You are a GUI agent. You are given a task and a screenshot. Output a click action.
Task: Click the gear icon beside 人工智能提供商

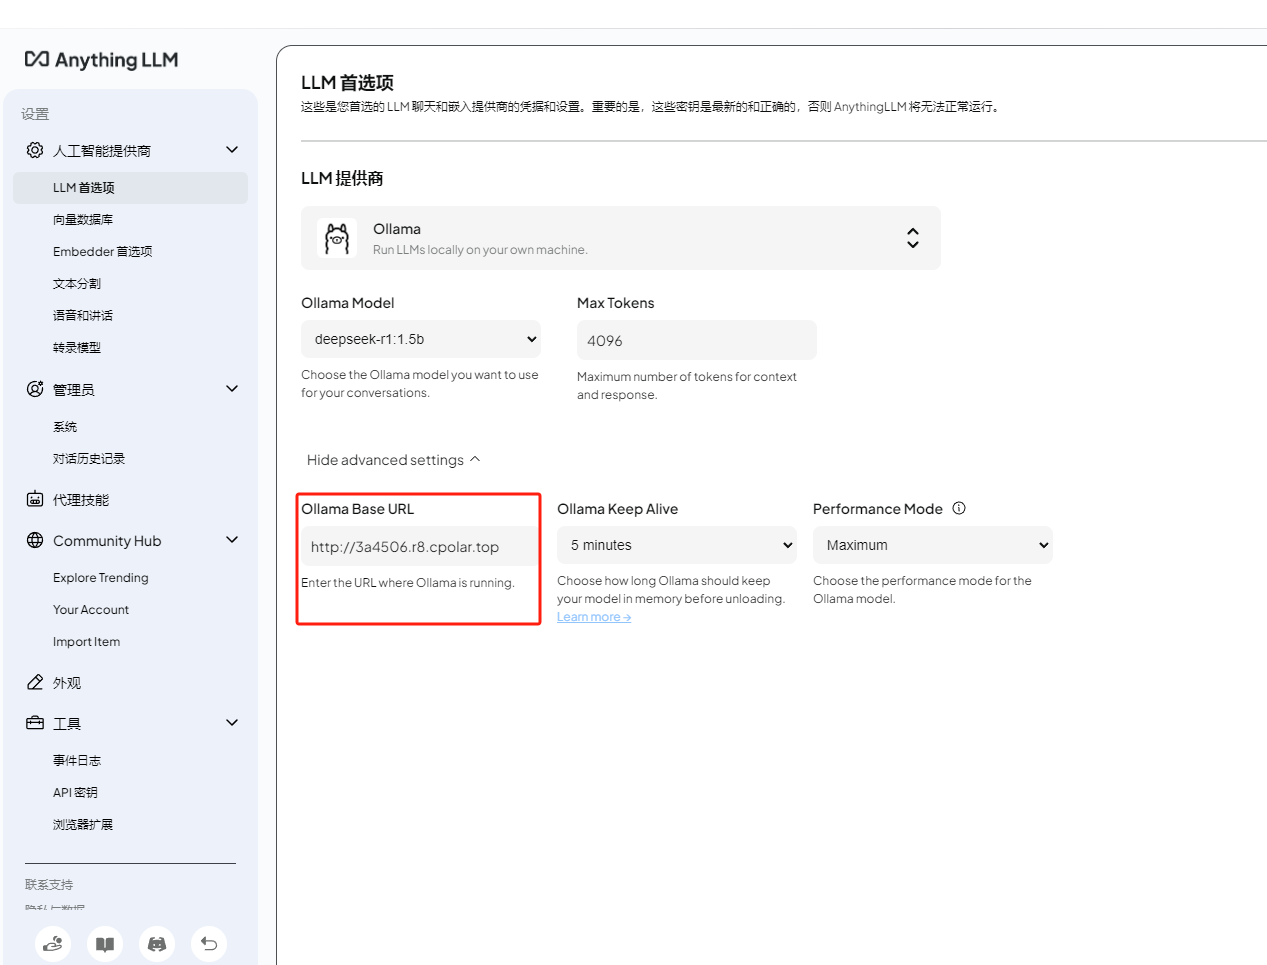point(35,150)
